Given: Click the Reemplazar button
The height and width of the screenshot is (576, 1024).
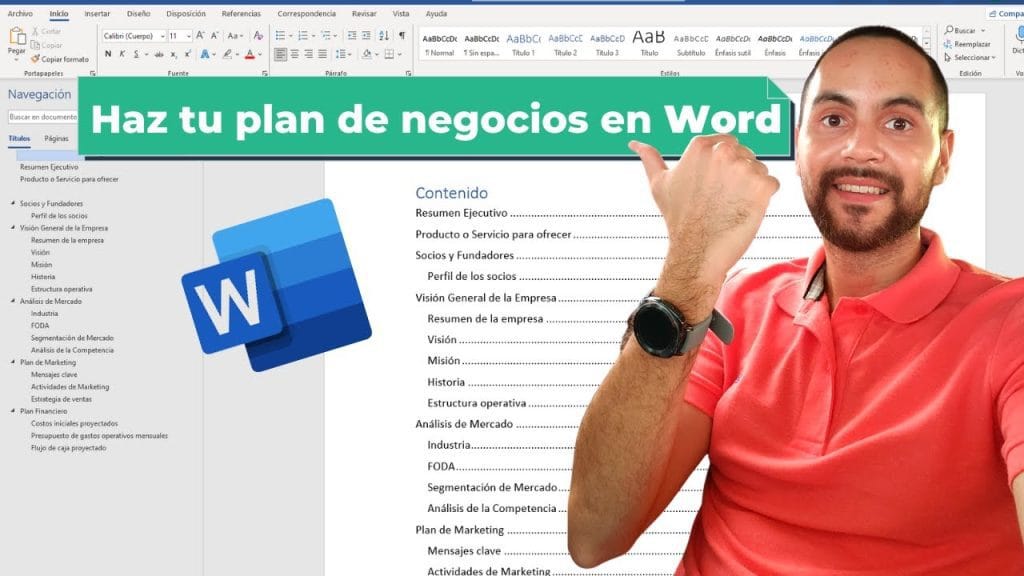Looking at the screenshot, I should tap(967, 44).
